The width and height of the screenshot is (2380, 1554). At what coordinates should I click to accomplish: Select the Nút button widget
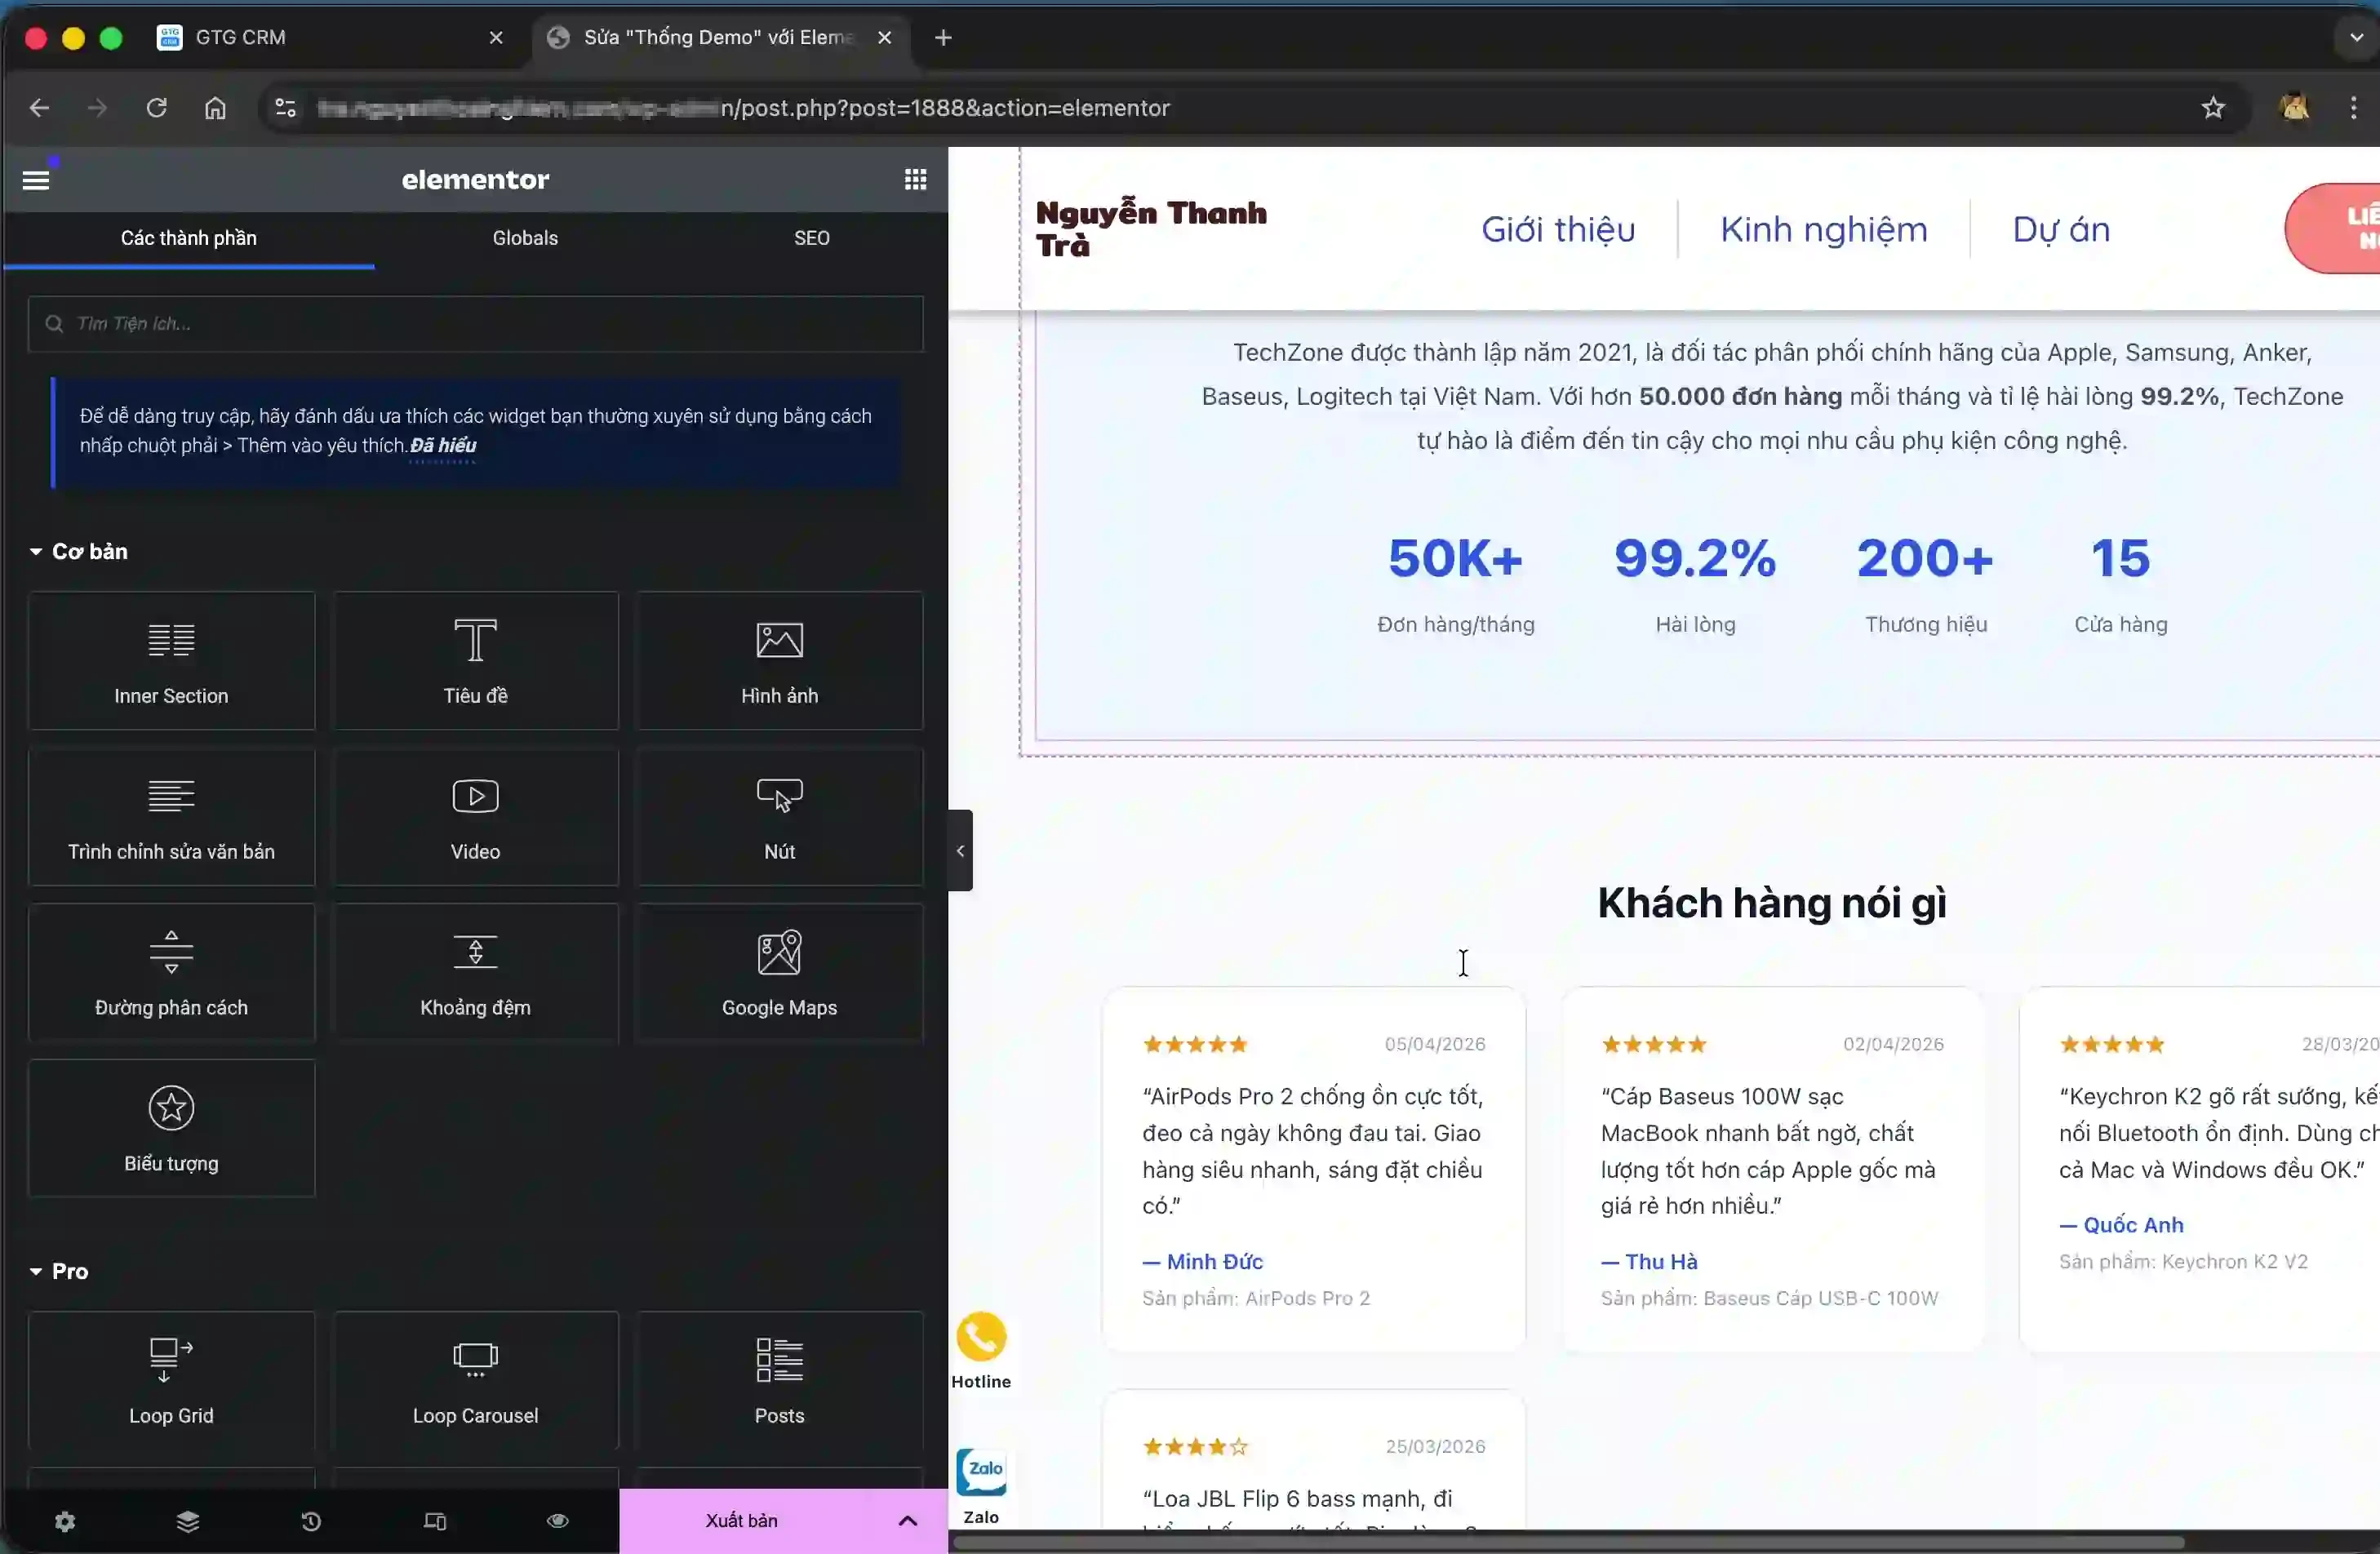[x=779, y=816]
